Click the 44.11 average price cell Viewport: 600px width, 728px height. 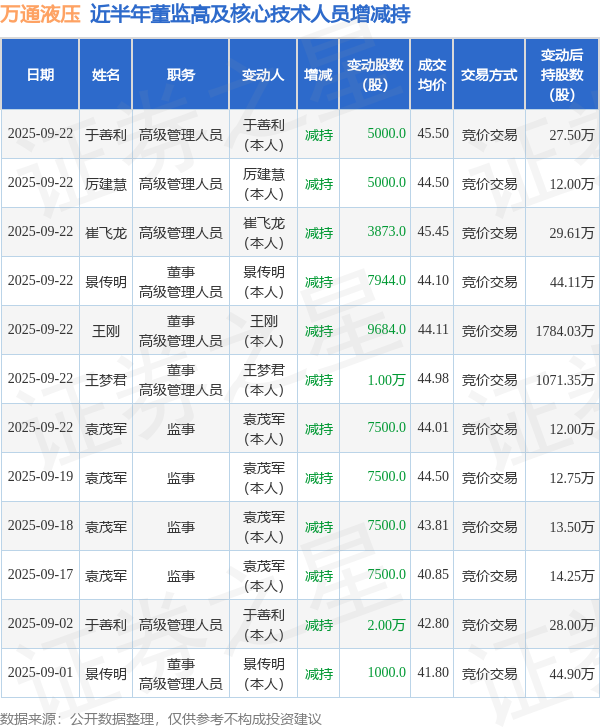433,330
